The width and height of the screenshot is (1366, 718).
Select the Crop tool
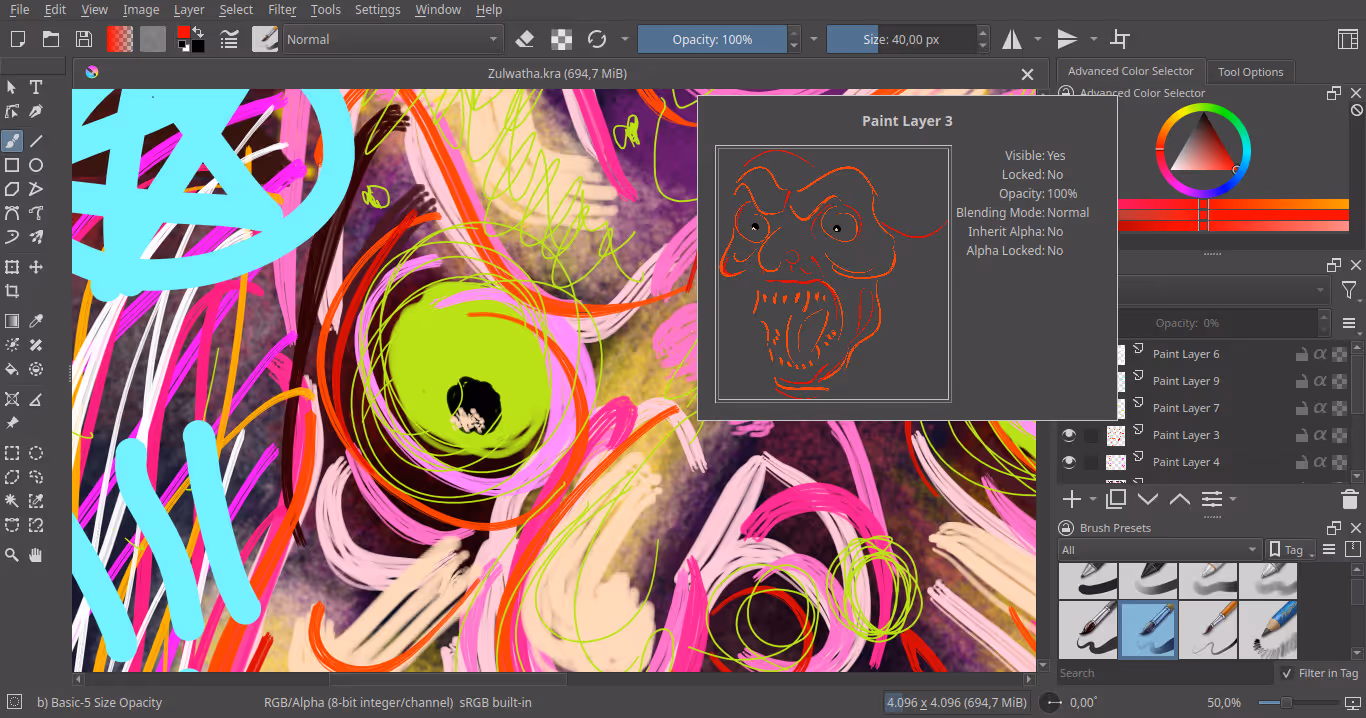point(12,291)
